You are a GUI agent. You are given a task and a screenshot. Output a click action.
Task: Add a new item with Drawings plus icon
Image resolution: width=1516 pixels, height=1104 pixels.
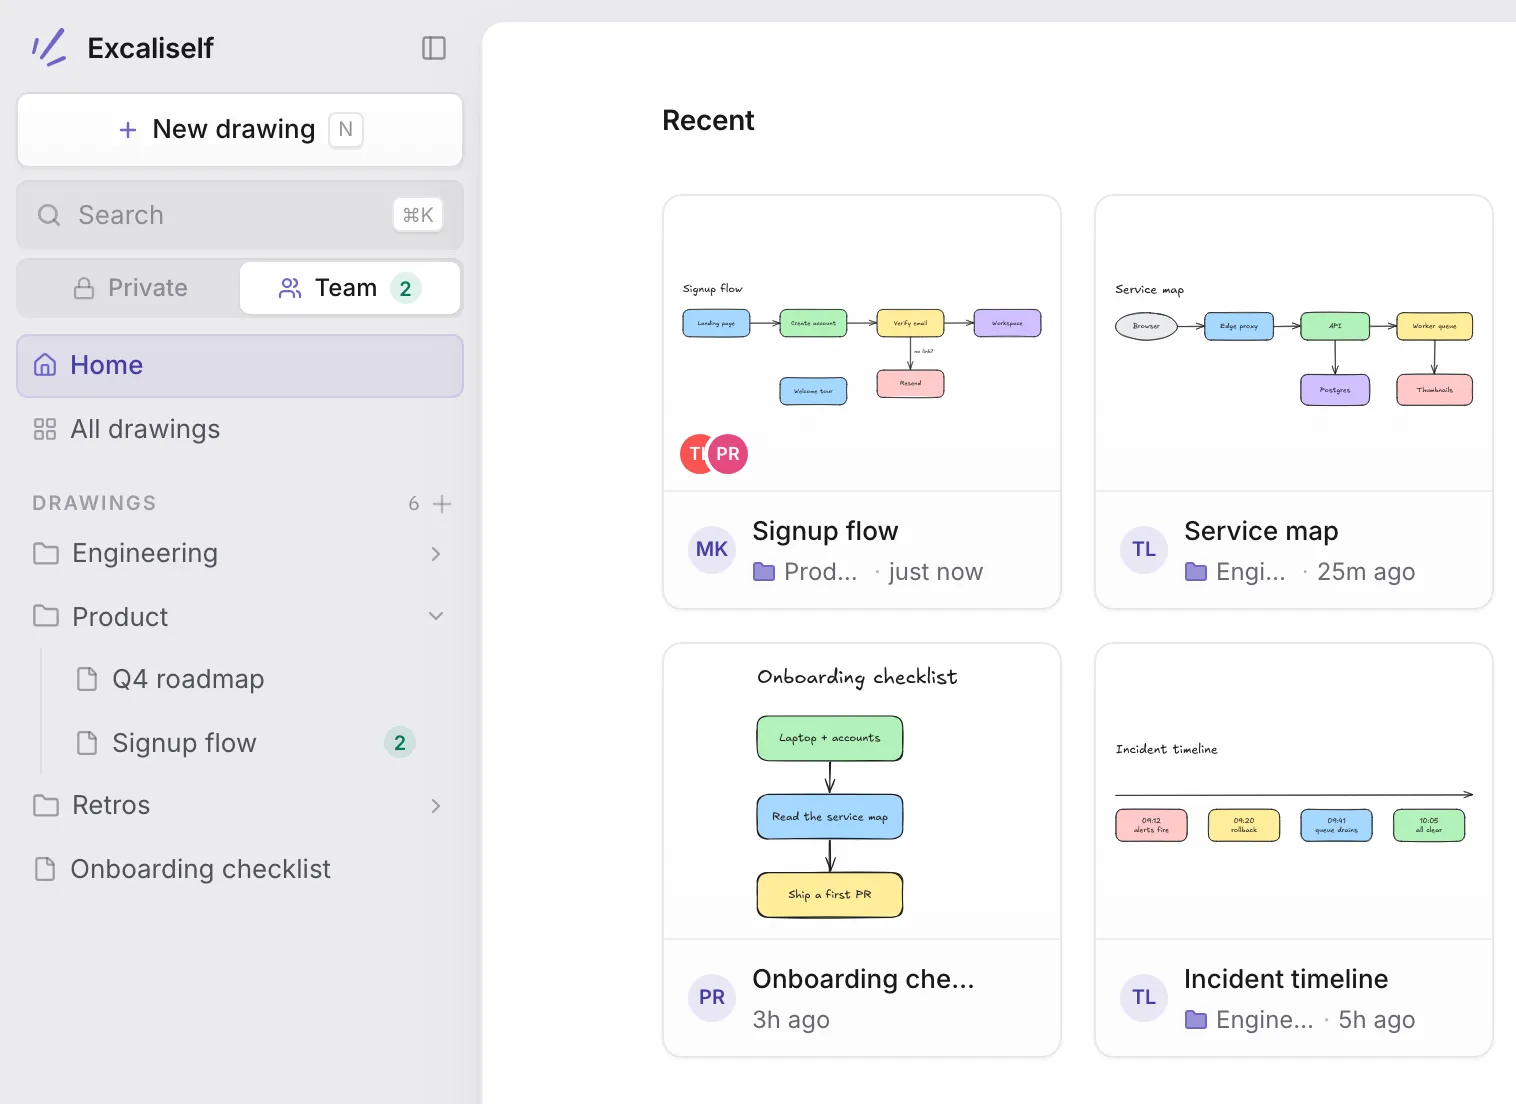pos(442,504)
